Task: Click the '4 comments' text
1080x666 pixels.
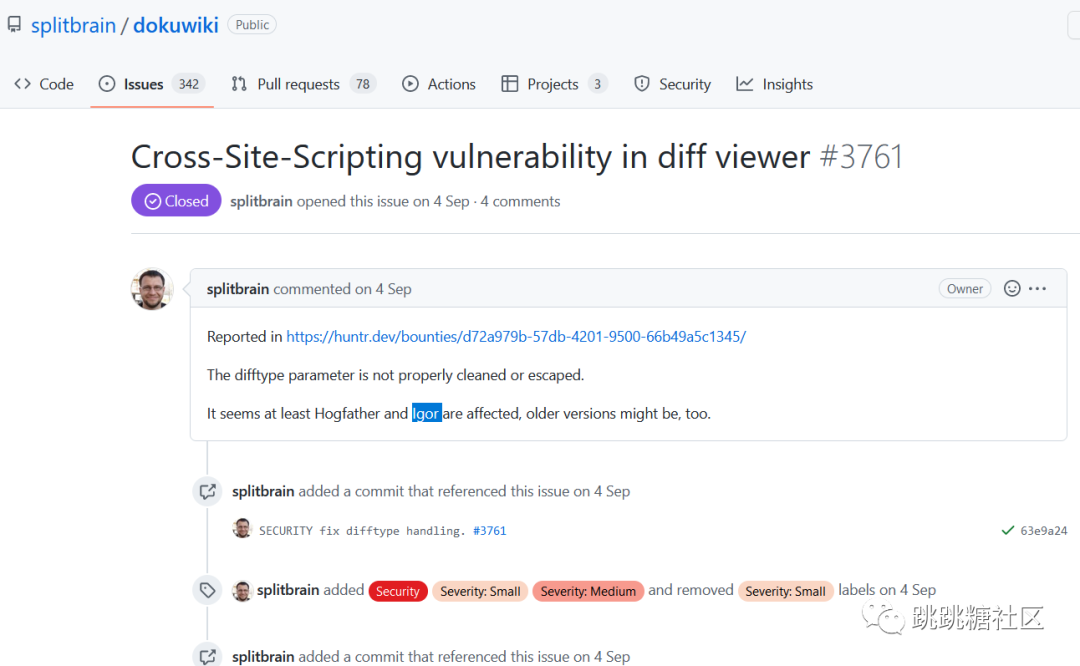Action: [x=520, y=201]
